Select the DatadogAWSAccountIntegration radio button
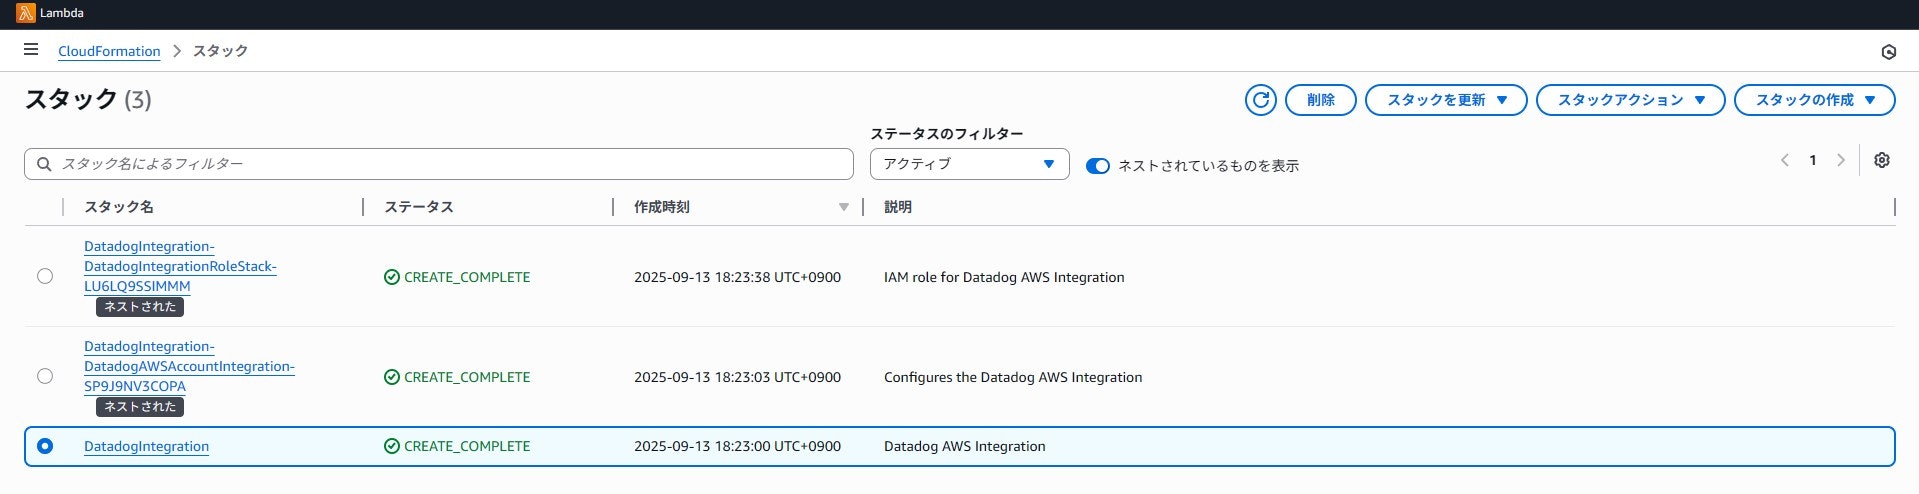 45,376
